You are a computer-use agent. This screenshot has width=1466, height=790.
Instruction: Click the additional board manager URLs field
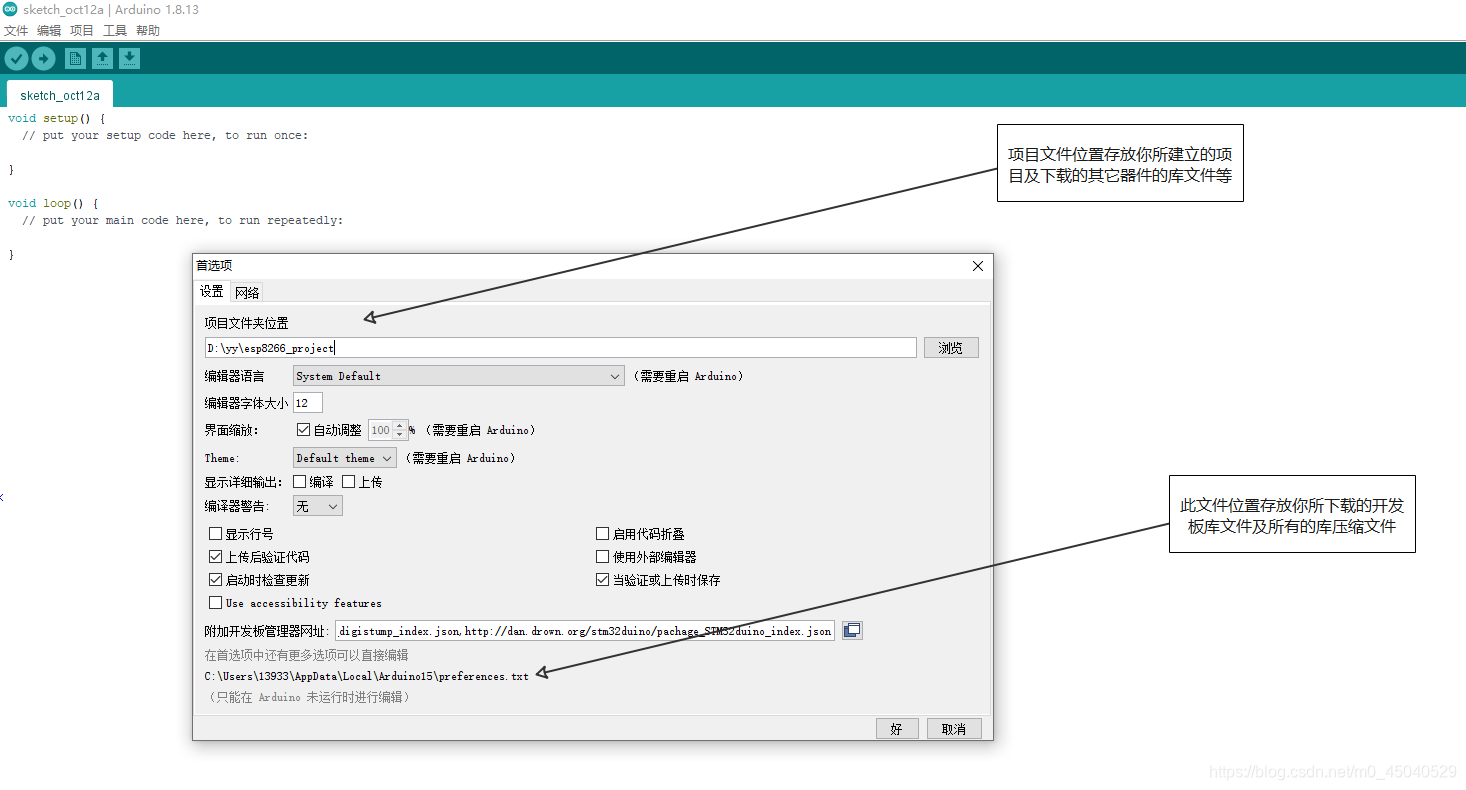pyautogui.click(x=585, y=631)
